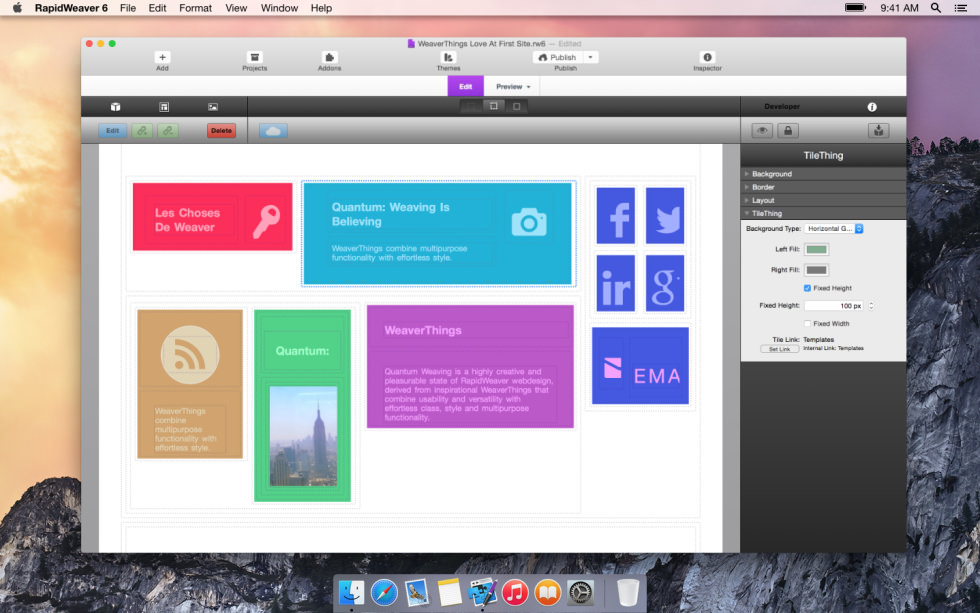Expand the Background section

click(x=823, y=174)
